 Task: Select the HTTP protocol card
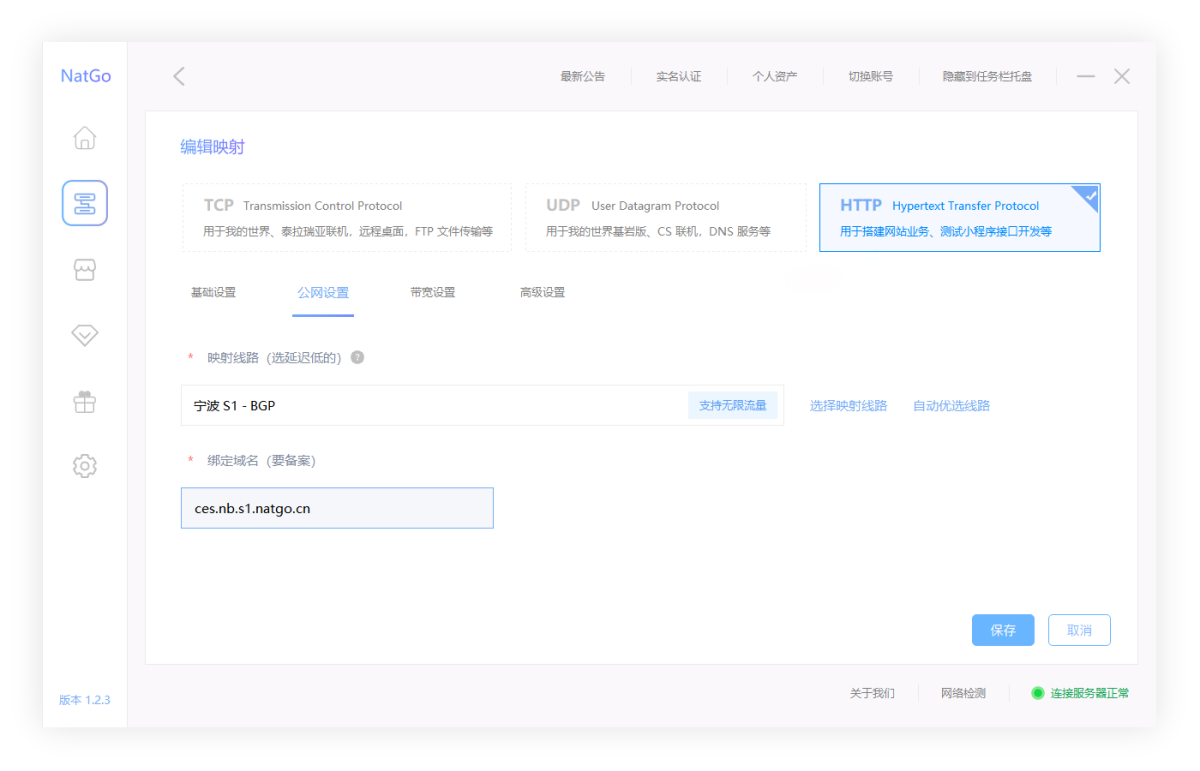[x=959, y=217]
